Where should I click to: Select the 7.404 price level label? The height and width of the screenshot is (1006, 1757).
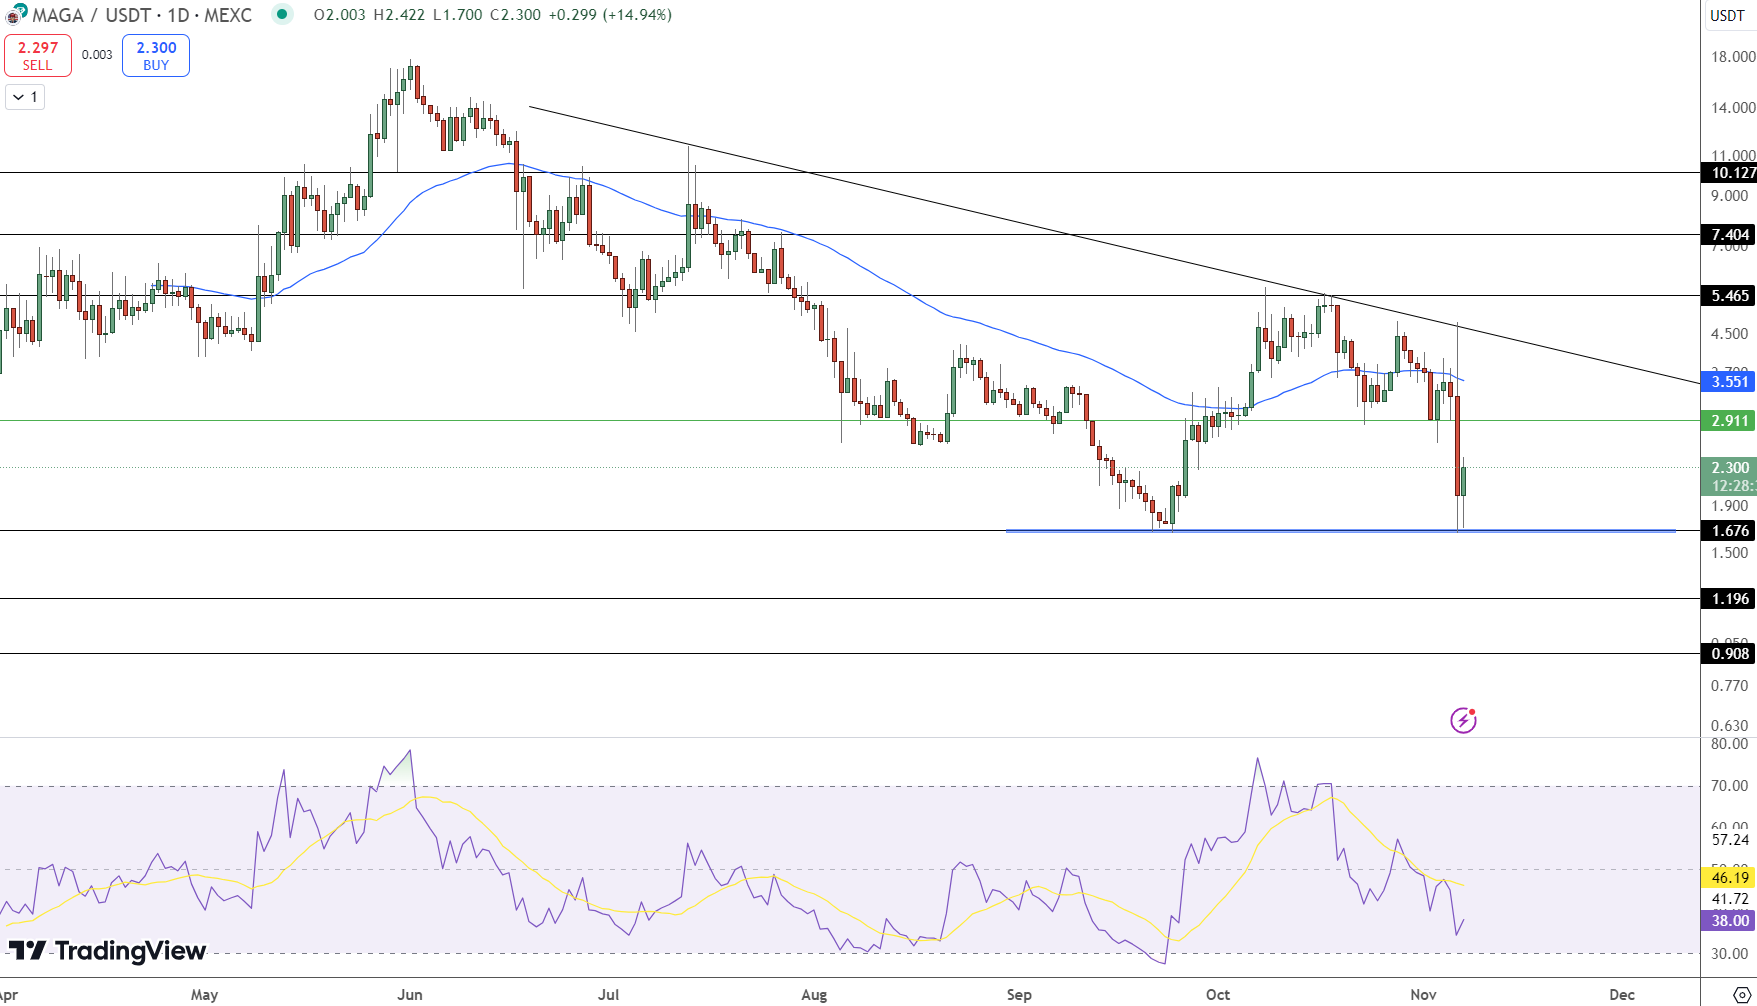pyautogui.click(x=1729, y=235)
